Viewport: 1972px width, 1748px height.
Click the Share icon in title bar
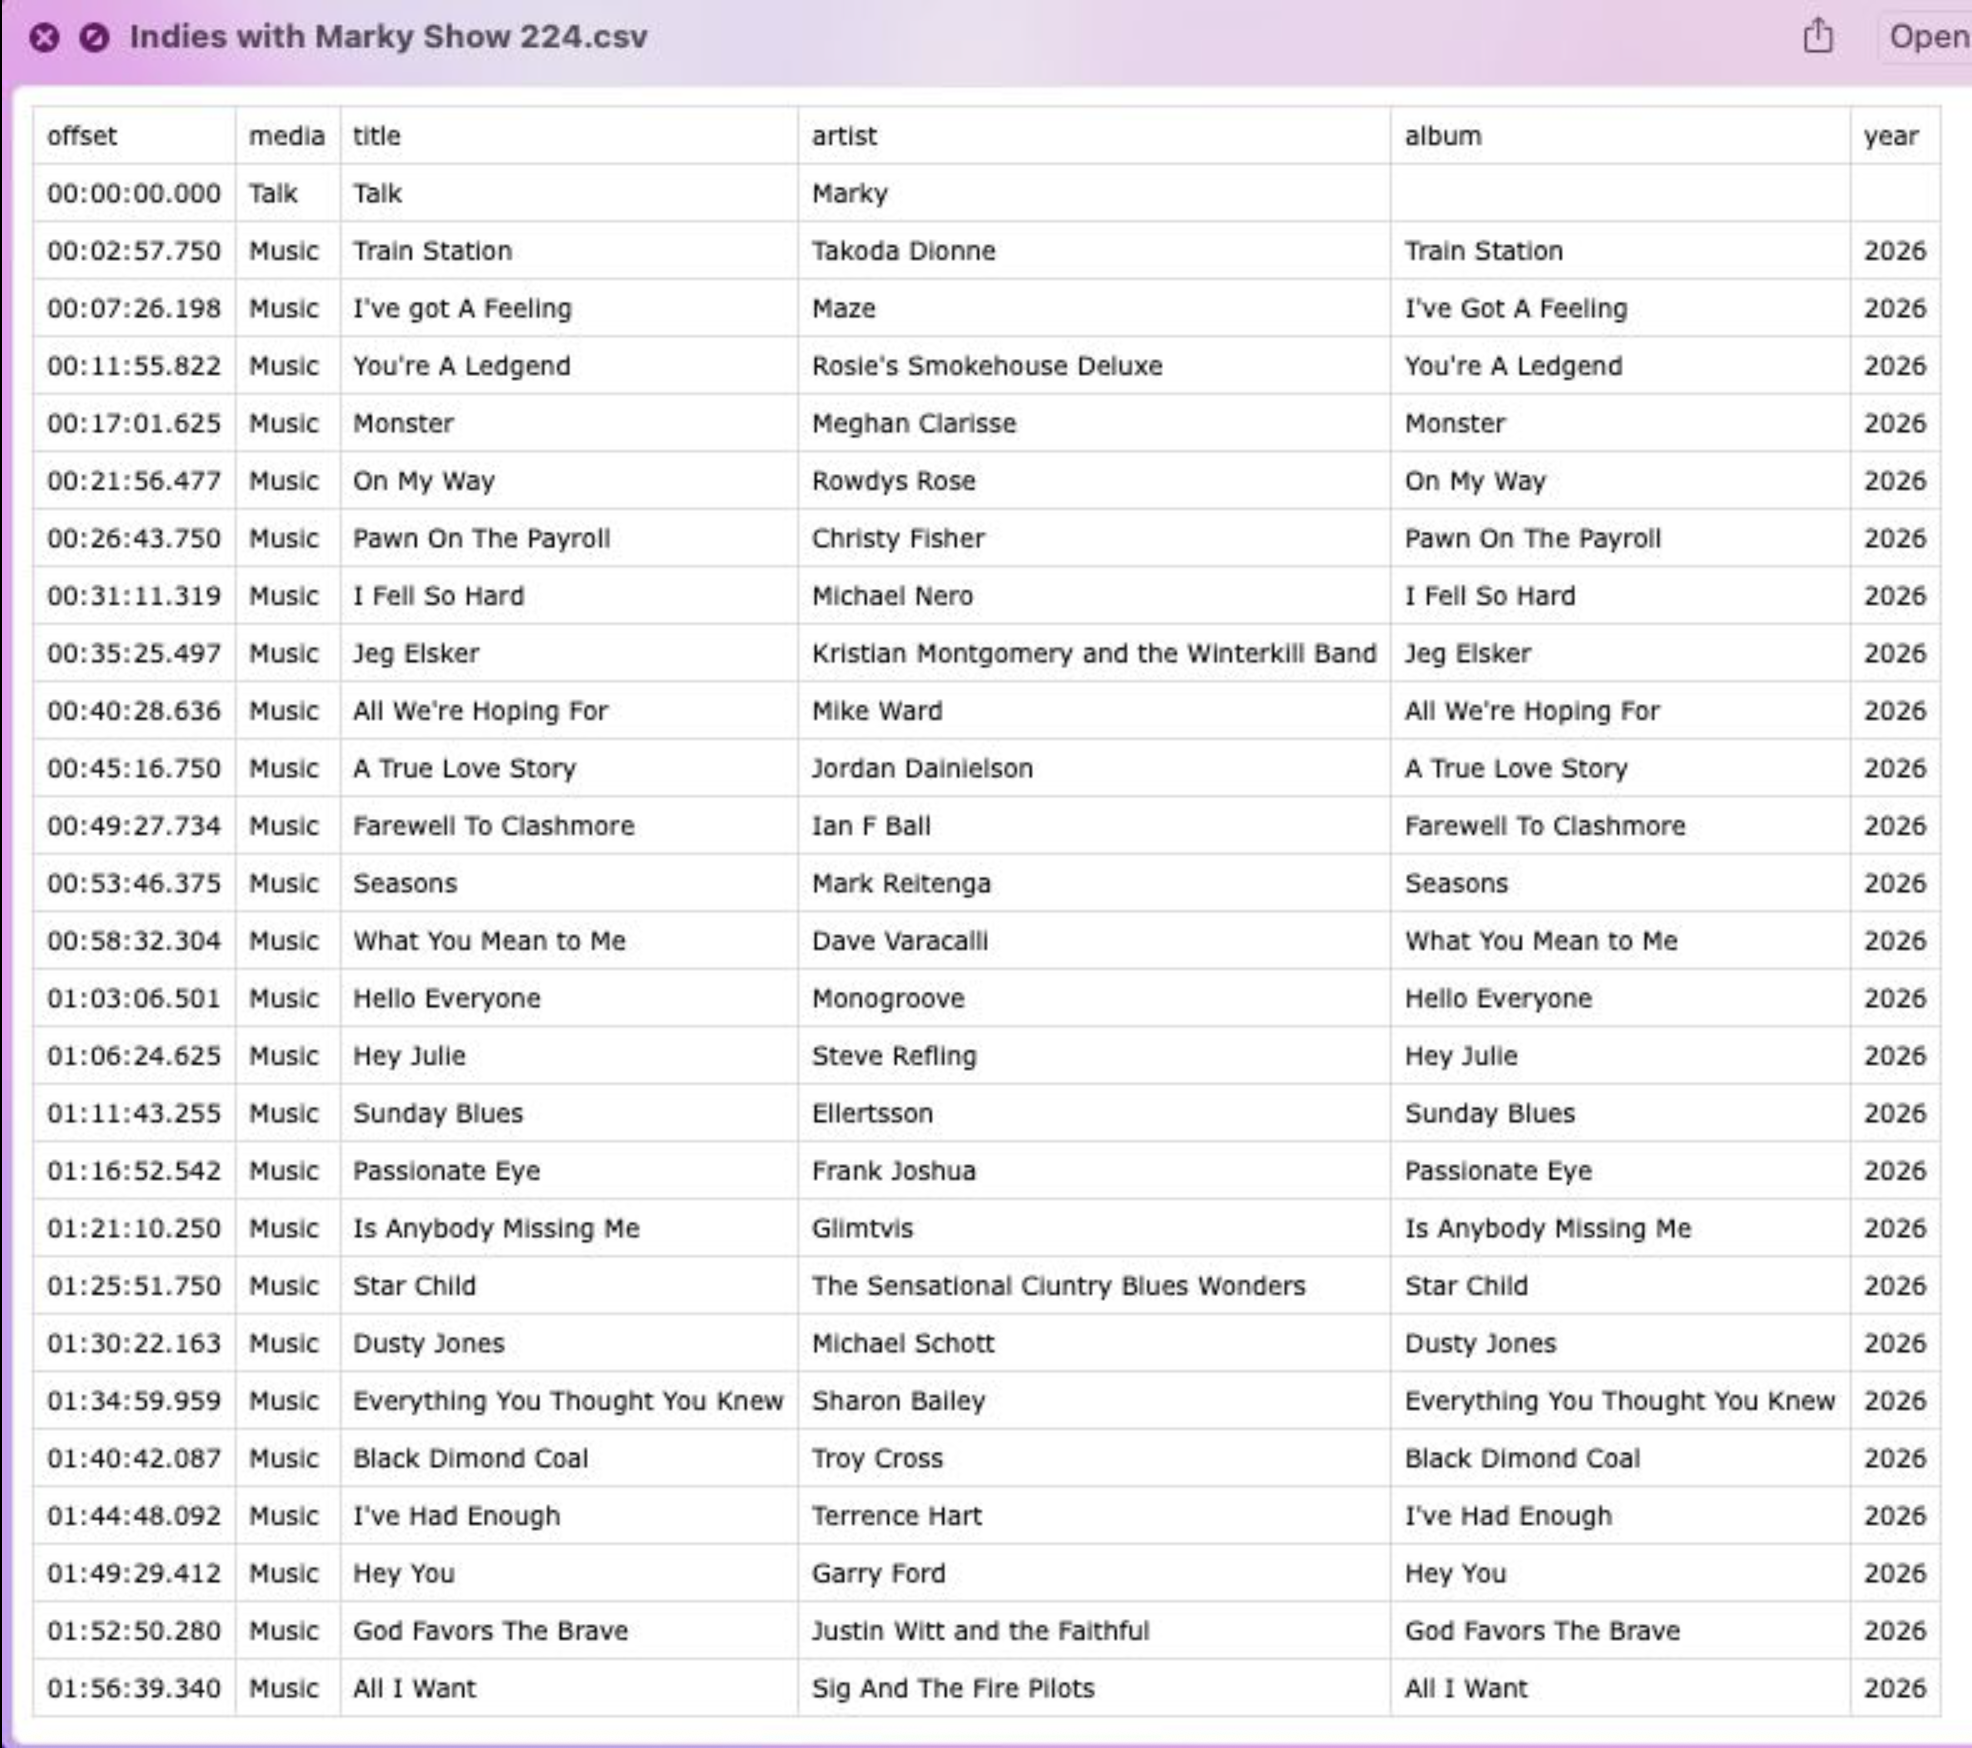[x=1817, y=37]
